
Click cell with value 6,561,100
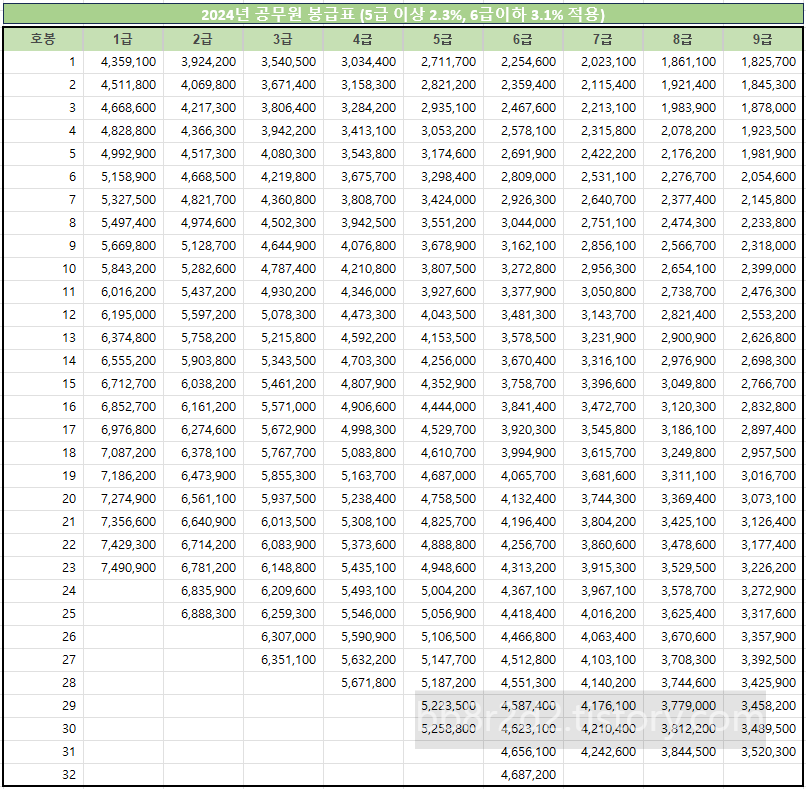pos(203,499)
